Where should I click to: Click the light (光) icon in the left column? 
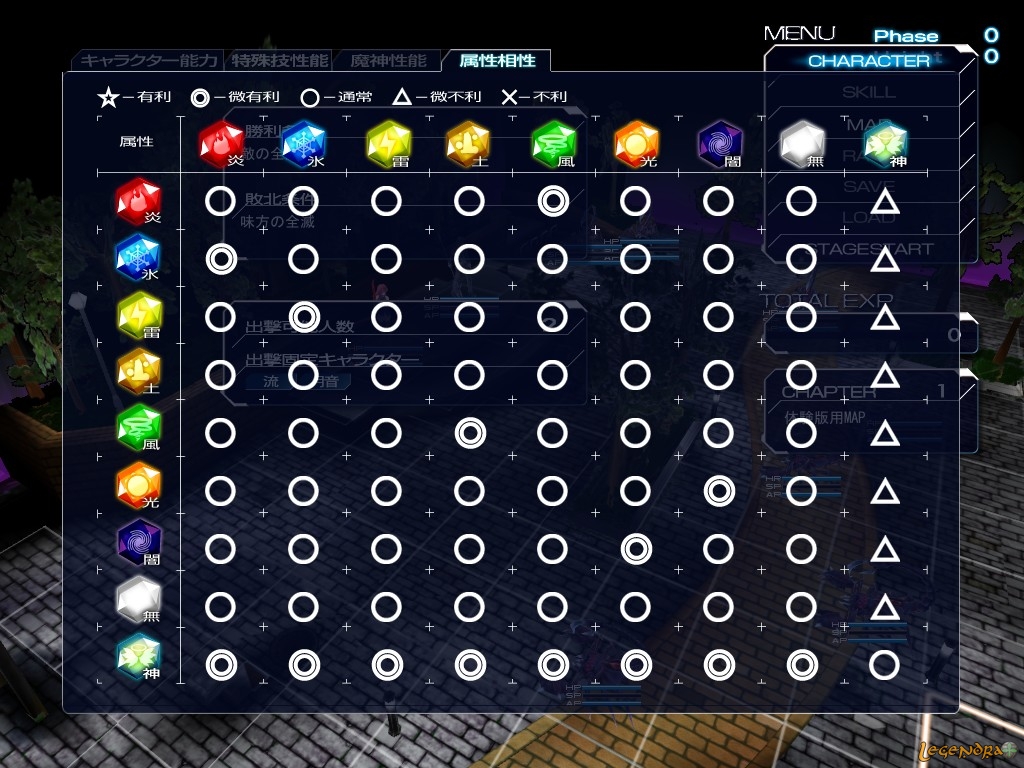click(x=135, y=489)
